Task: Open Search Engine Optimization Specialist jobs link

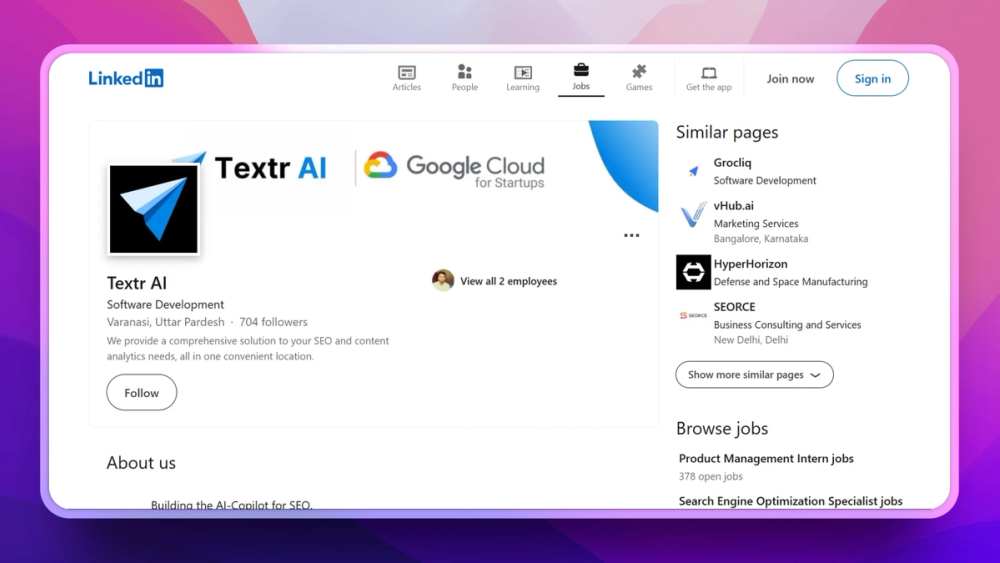Action: pos(790,501)
